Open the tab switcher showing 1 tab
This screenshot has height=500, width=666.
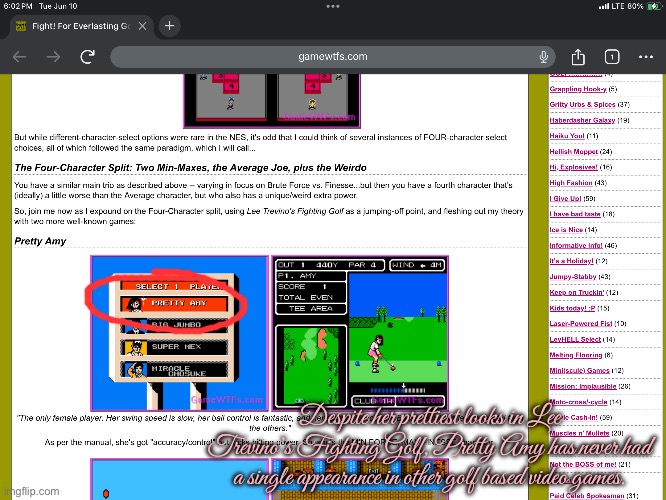[x=612, y=56]
